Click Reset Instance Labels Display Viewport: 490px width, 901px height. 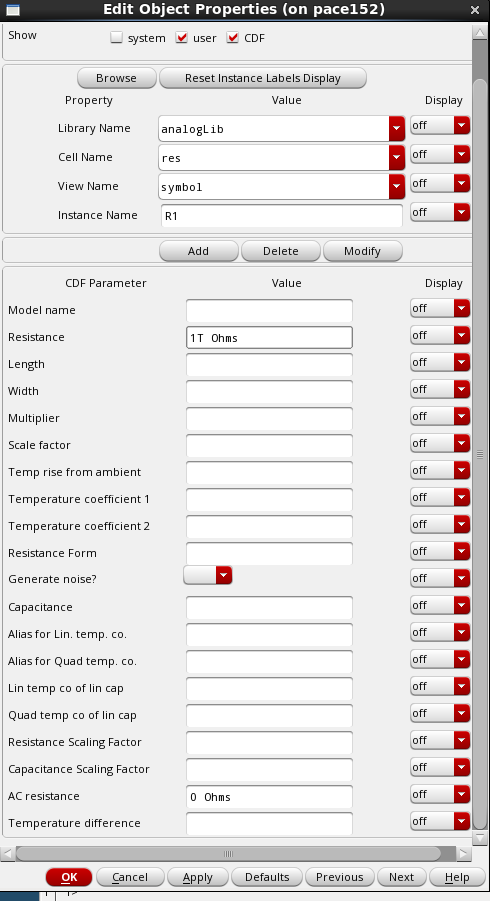click(x=263, y=78)
